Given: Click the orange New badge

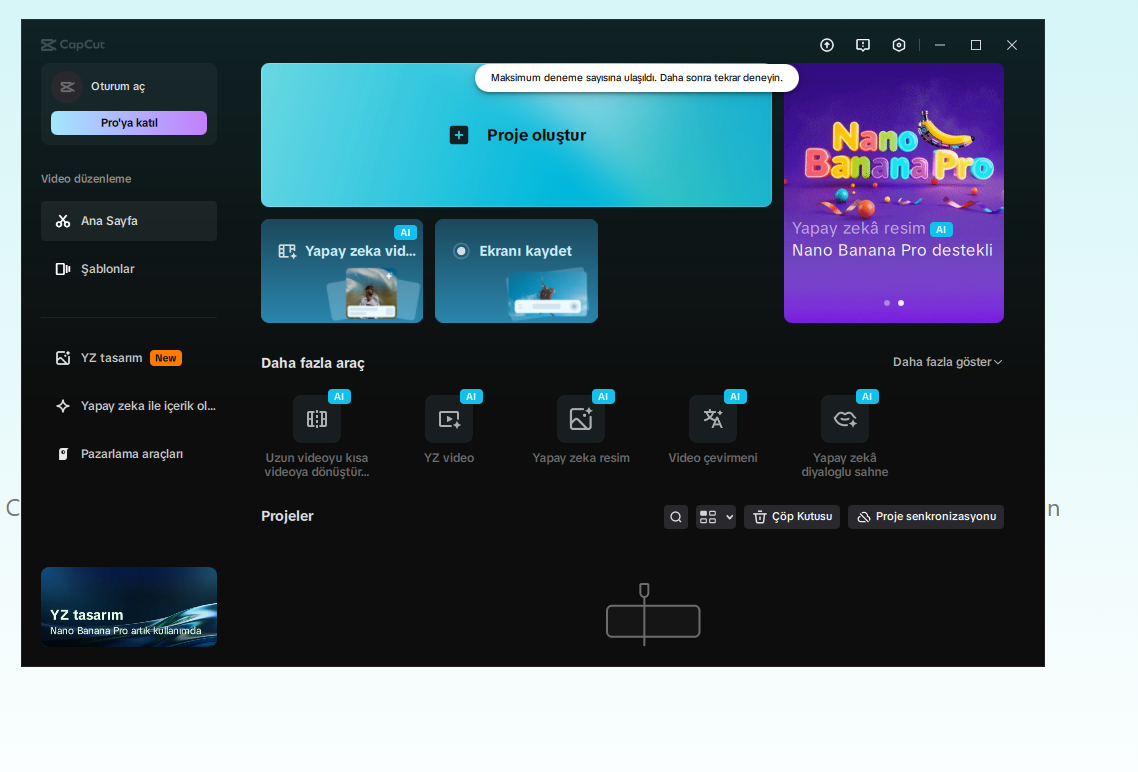Looking at the screenshot, I should tap(165, 358).
